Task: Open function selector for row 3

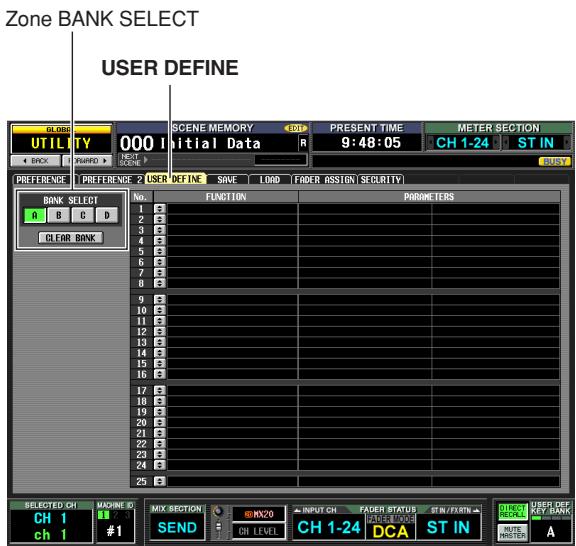Action: pyautogui.click(x=159, y=230)
